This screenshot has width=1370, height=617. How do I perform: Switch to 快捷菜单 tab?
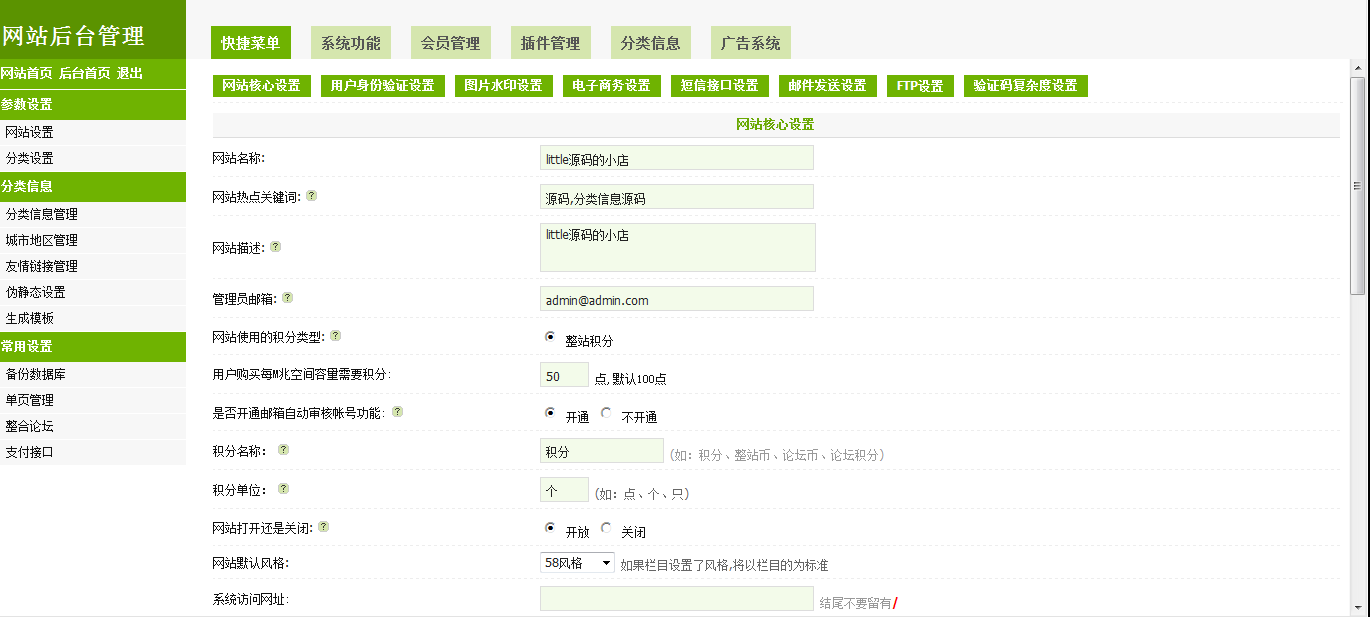(251, 43)
